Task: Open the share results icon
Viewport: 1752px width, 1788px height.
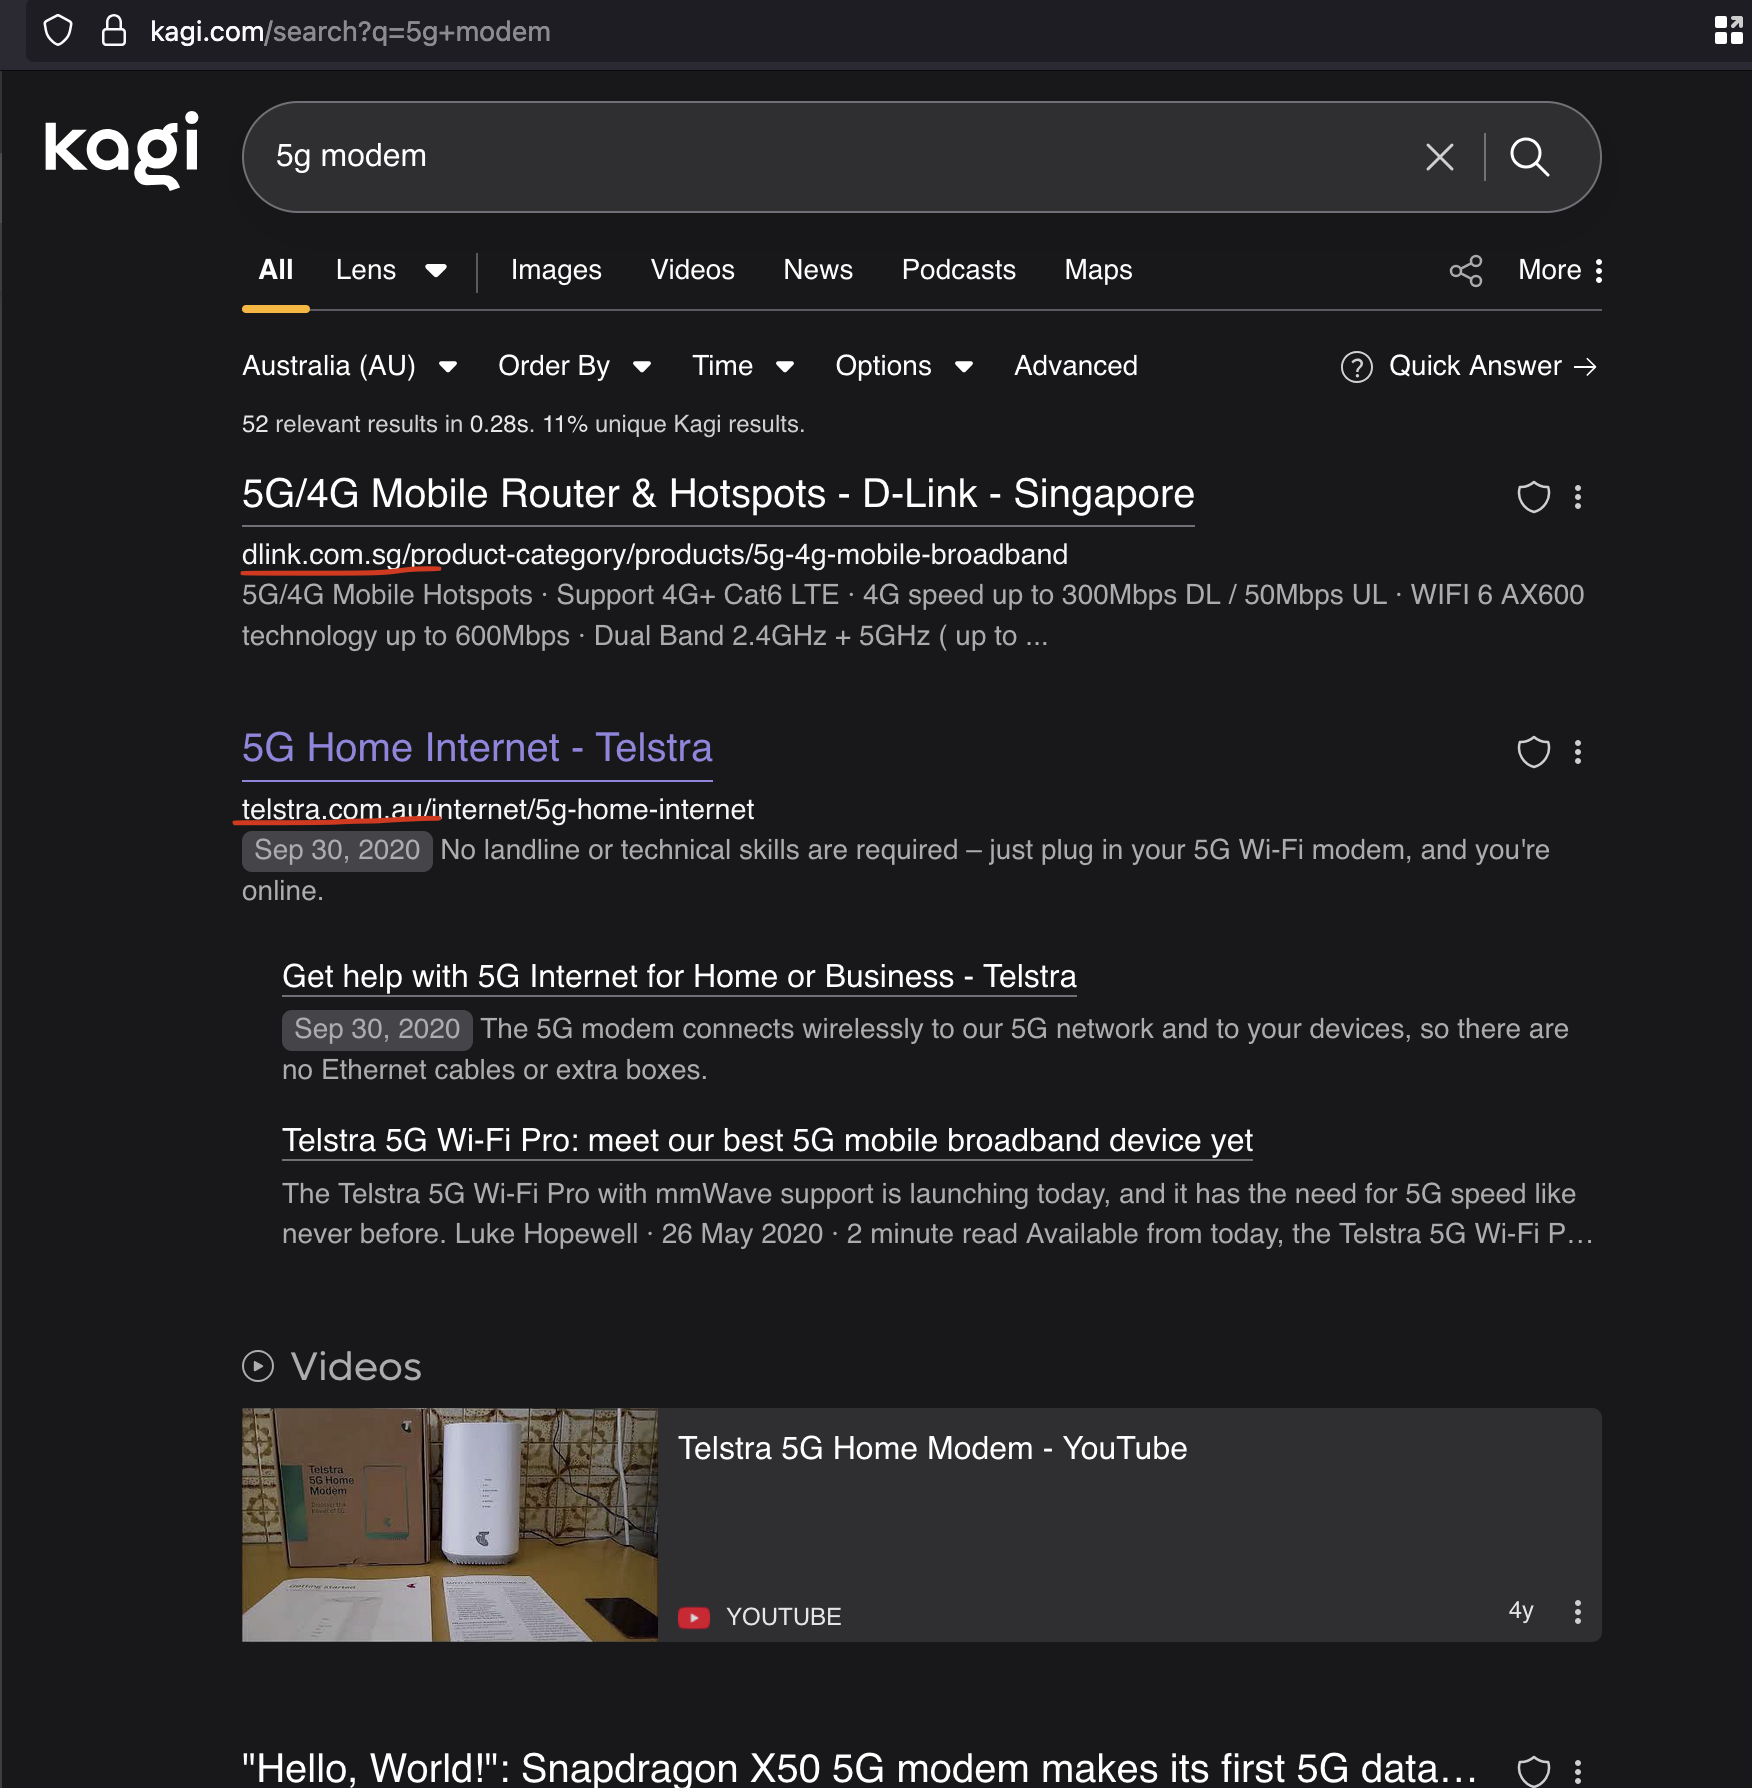Action: coord(1466,270)
